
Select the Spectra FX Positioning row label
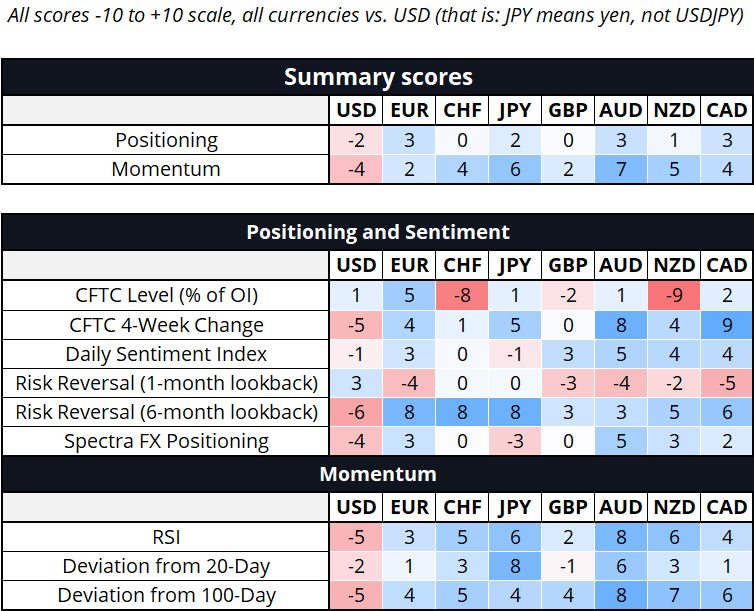tap(166, 440)
